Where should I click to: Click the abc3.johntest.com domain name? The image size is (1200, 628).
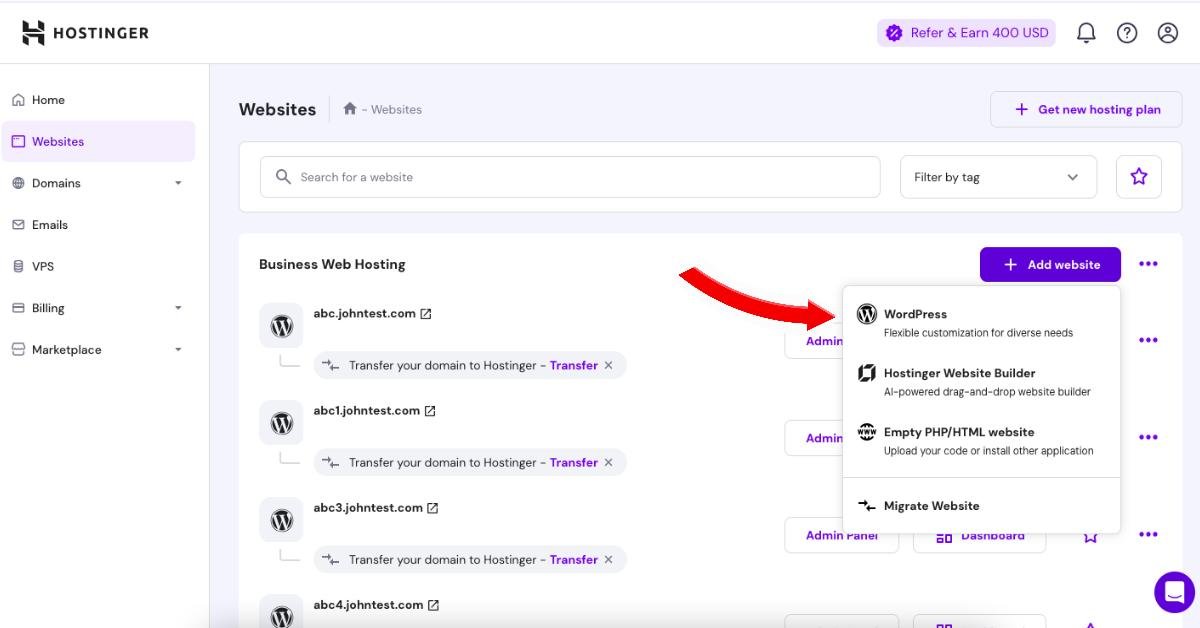tap(368, 507)
